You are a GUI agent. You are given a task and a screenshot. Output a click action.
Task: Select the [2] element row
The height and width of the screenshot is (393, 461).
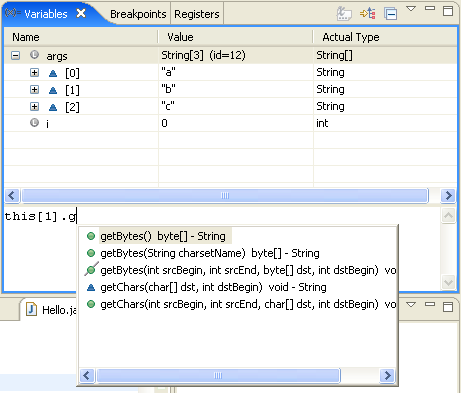point(230,106)
